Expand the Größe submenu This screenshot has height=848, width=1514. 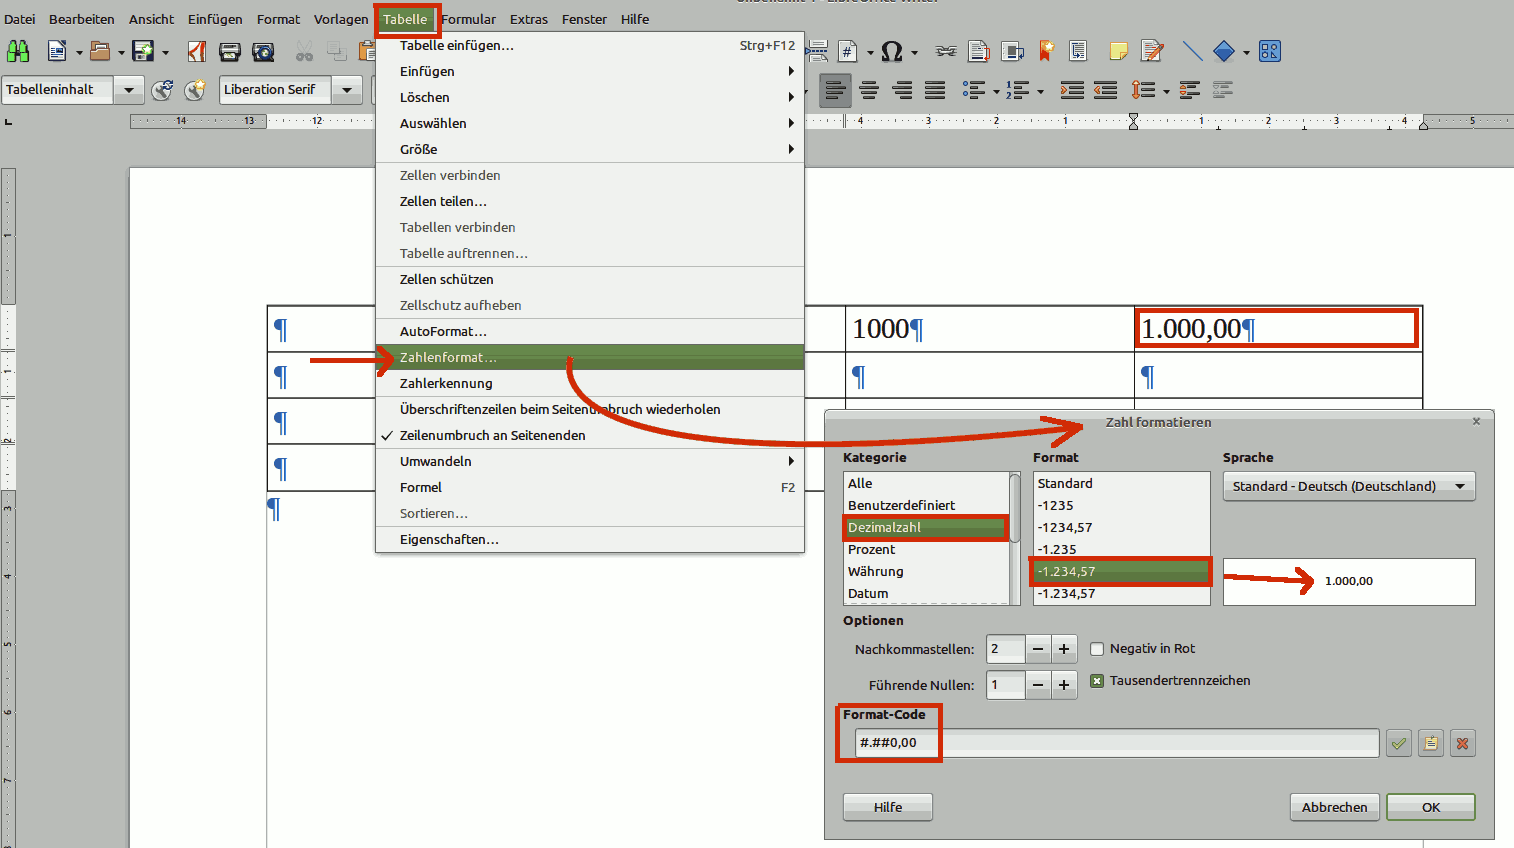point(590,149)
